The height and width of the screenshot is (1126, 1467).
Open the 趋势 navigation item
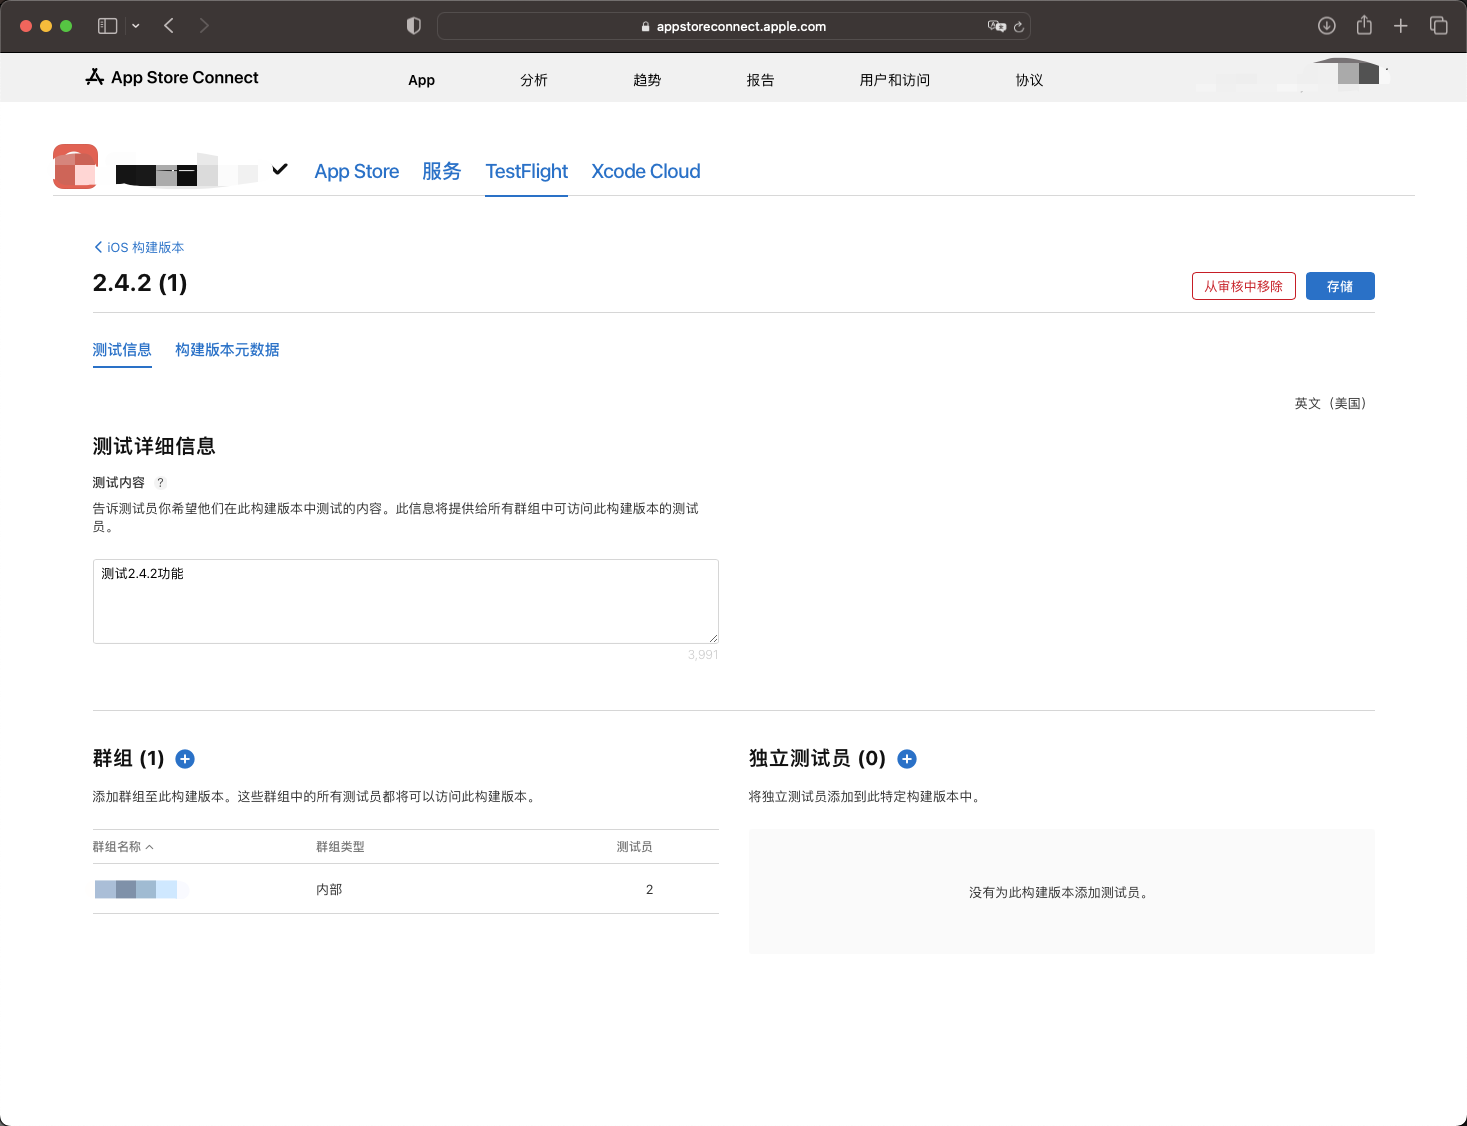click(x=647, y=80)
